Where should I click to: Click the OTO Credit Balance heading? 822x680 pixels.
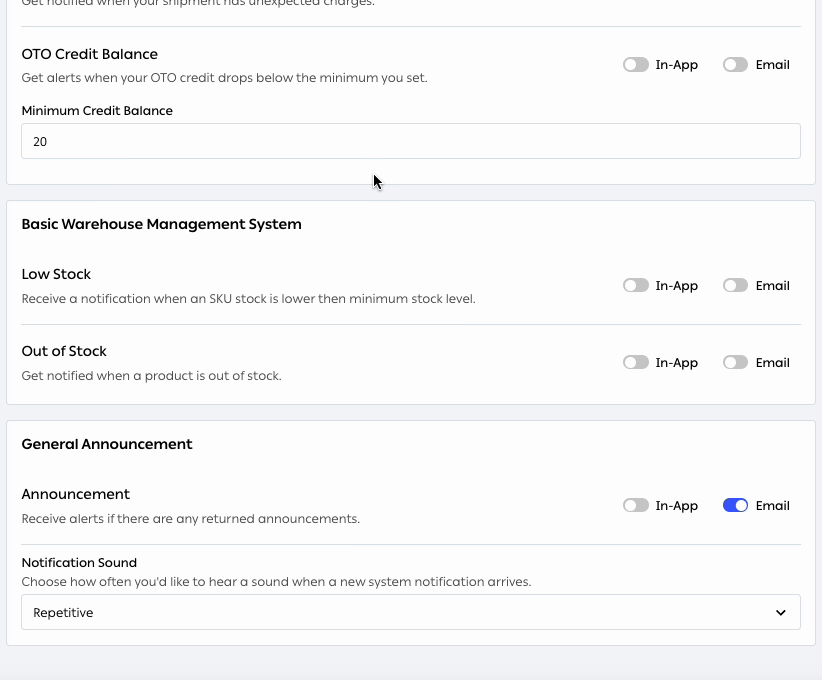pyautogui.click(x=90, y=54)
